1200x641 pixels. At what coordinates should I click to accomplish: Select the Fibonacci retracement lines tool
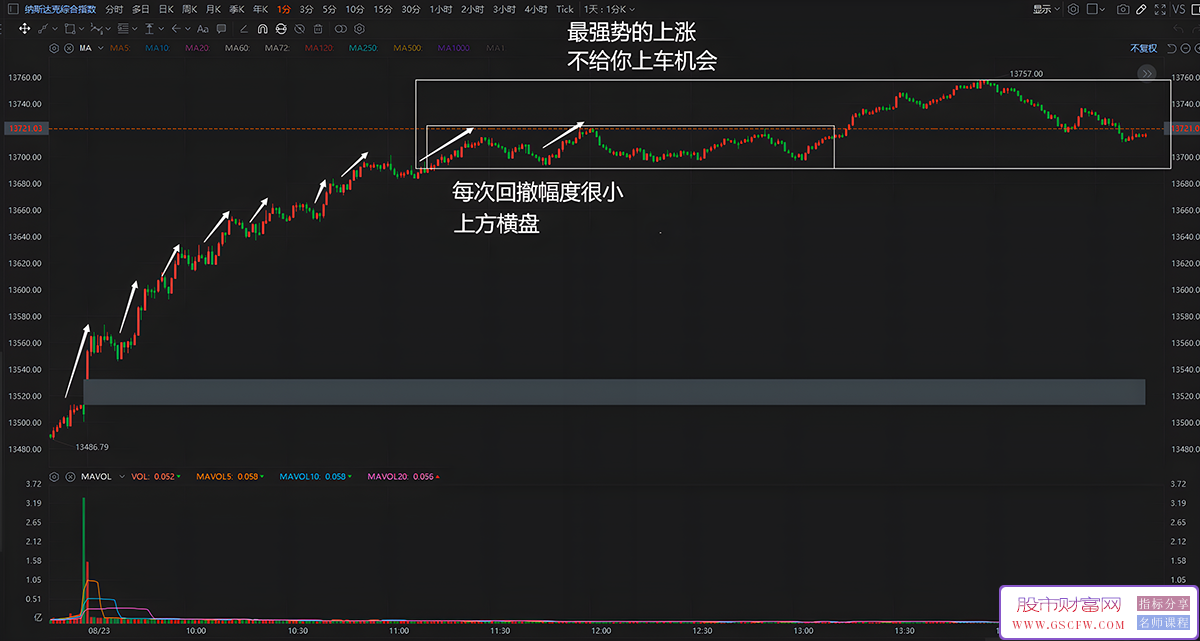coord(122,29)
